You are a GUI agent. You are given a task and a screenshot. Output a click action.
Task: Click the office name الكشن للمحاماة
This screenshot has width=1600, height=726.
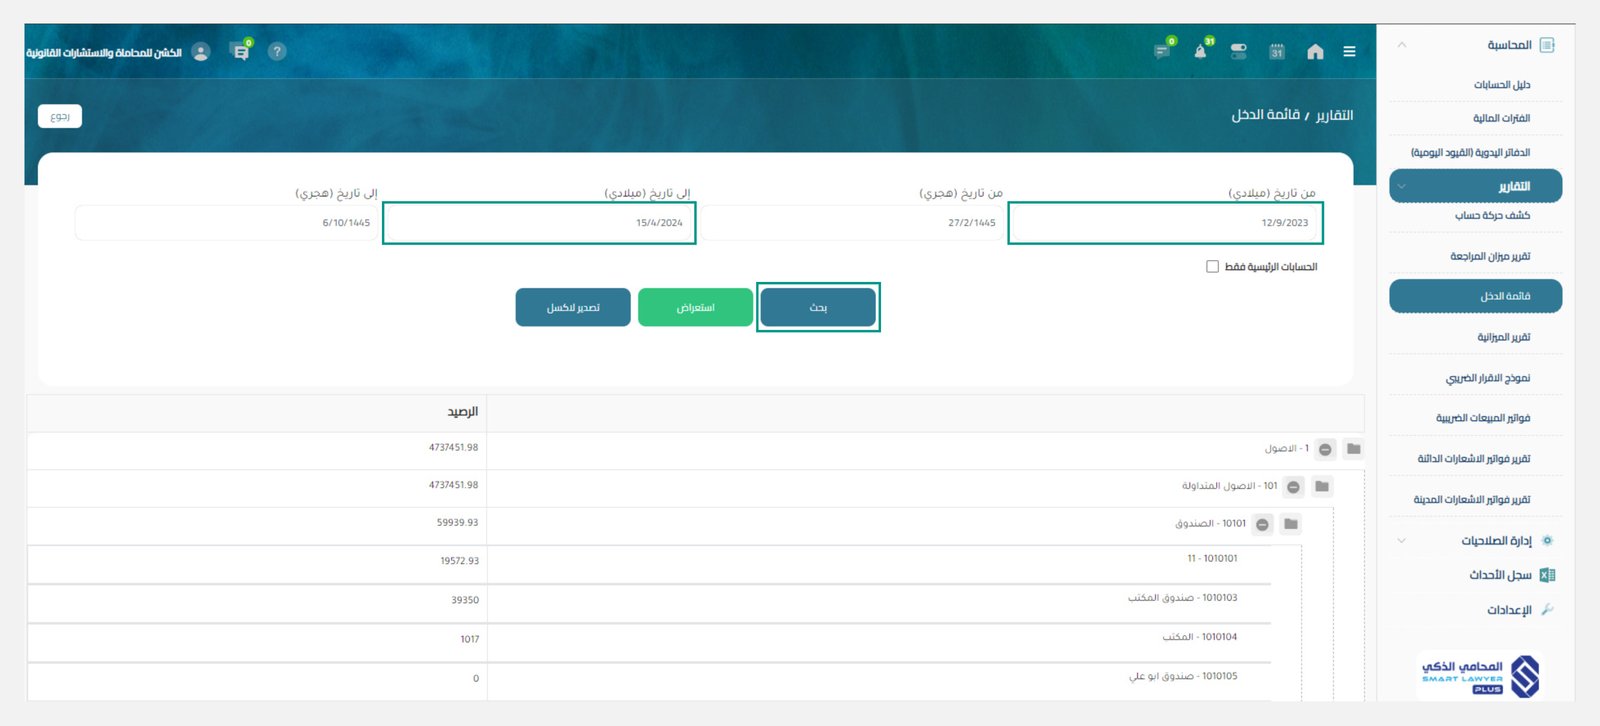click(x=104, y=52)
